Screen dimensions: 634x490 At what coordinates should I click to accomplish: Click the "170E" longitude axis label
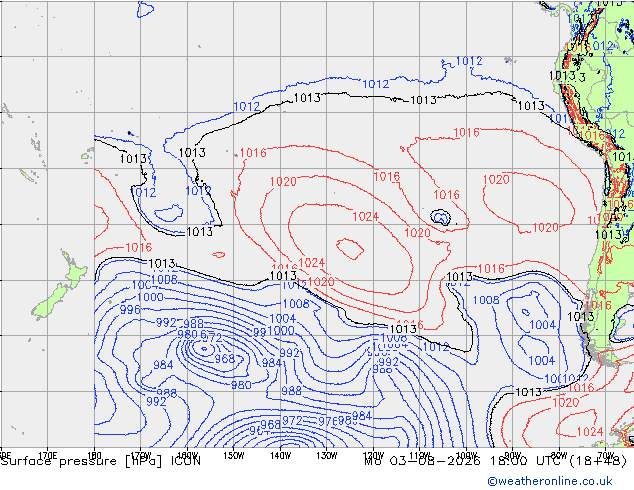(48, 455)
